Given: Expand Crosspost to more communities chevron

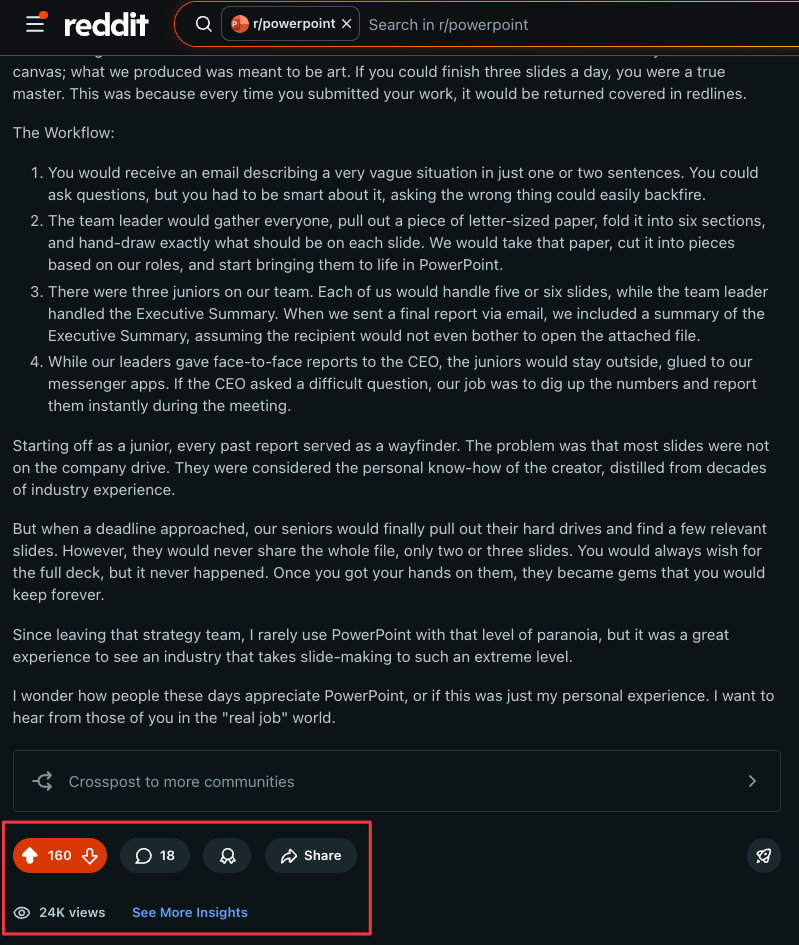Looking at the screenshot, I should click(x=752, y=781).
